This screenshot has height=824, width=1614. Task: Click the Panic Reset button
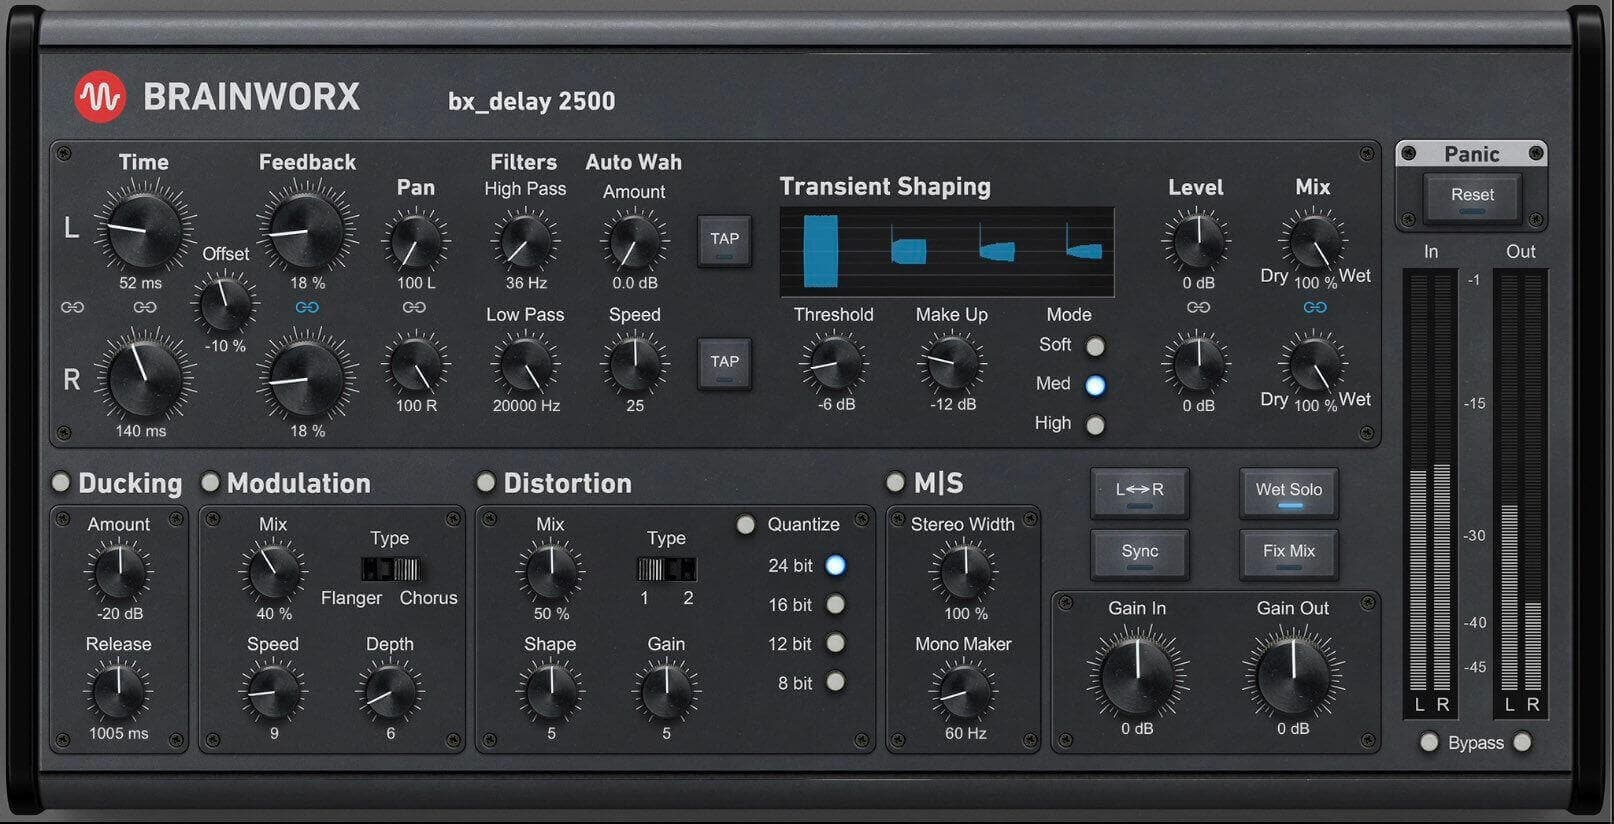coord(1472,197)
